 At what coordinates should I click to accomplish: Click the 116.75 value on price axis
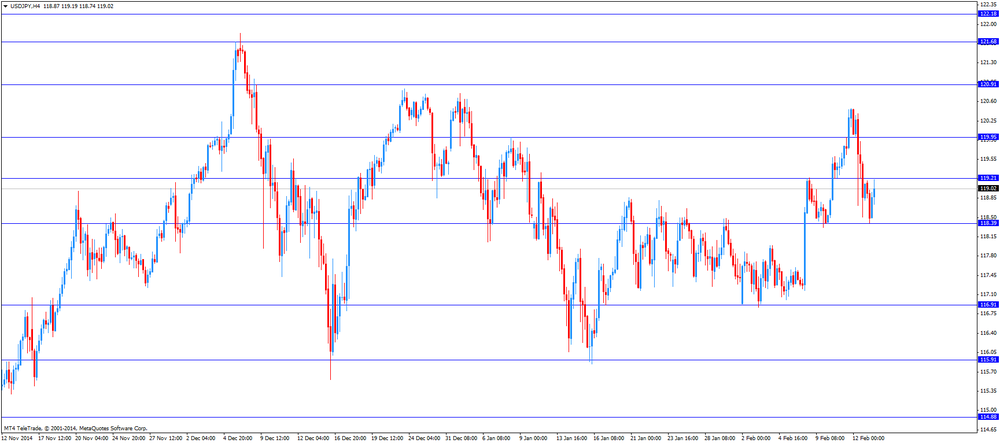point(989,313)
